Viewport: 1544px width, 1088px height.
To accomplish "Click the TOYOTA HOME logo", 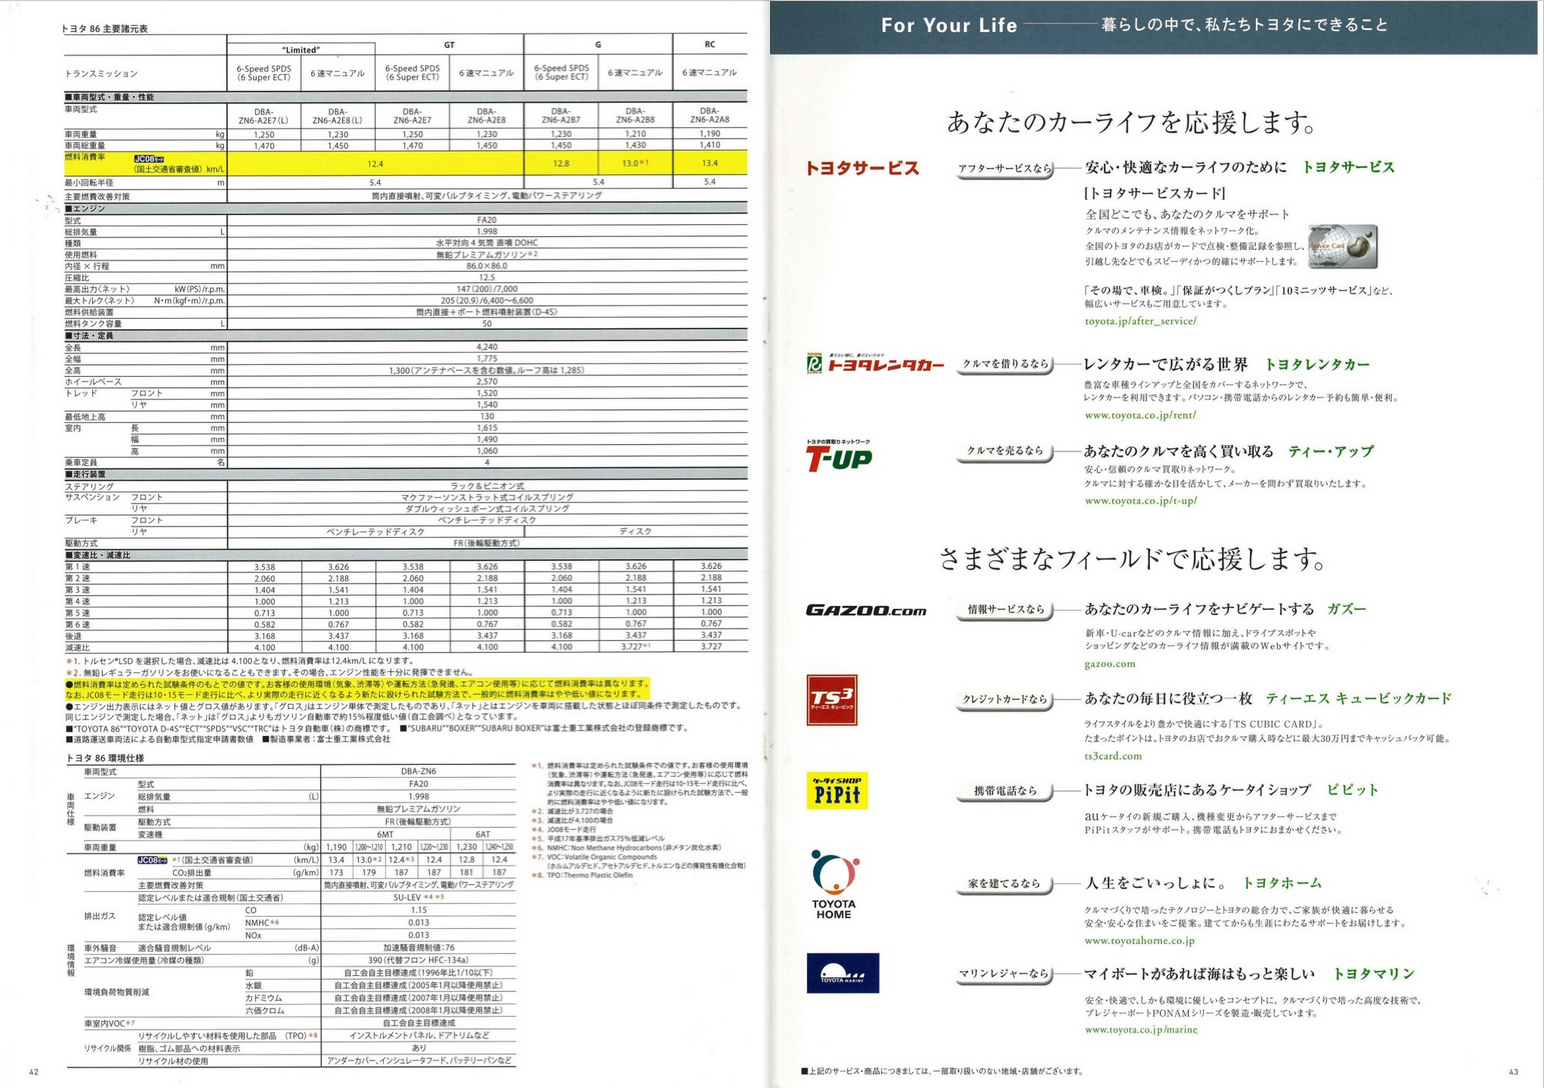I will [834, 885].
